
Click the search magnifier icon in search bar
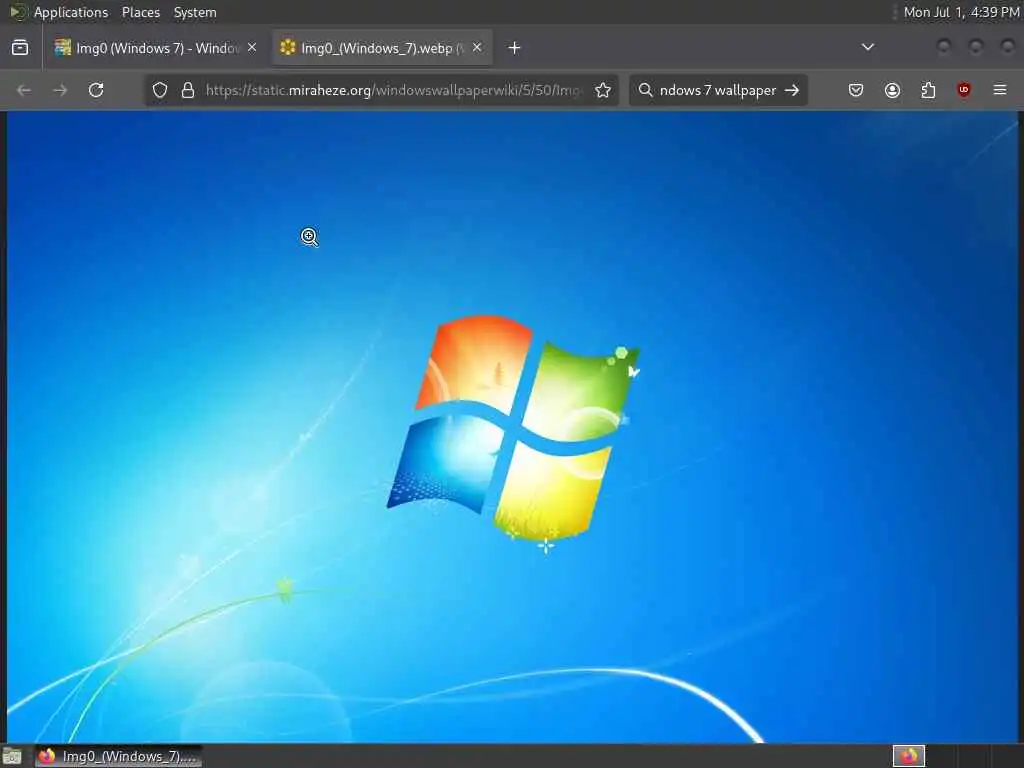click(x=645, y=90)
